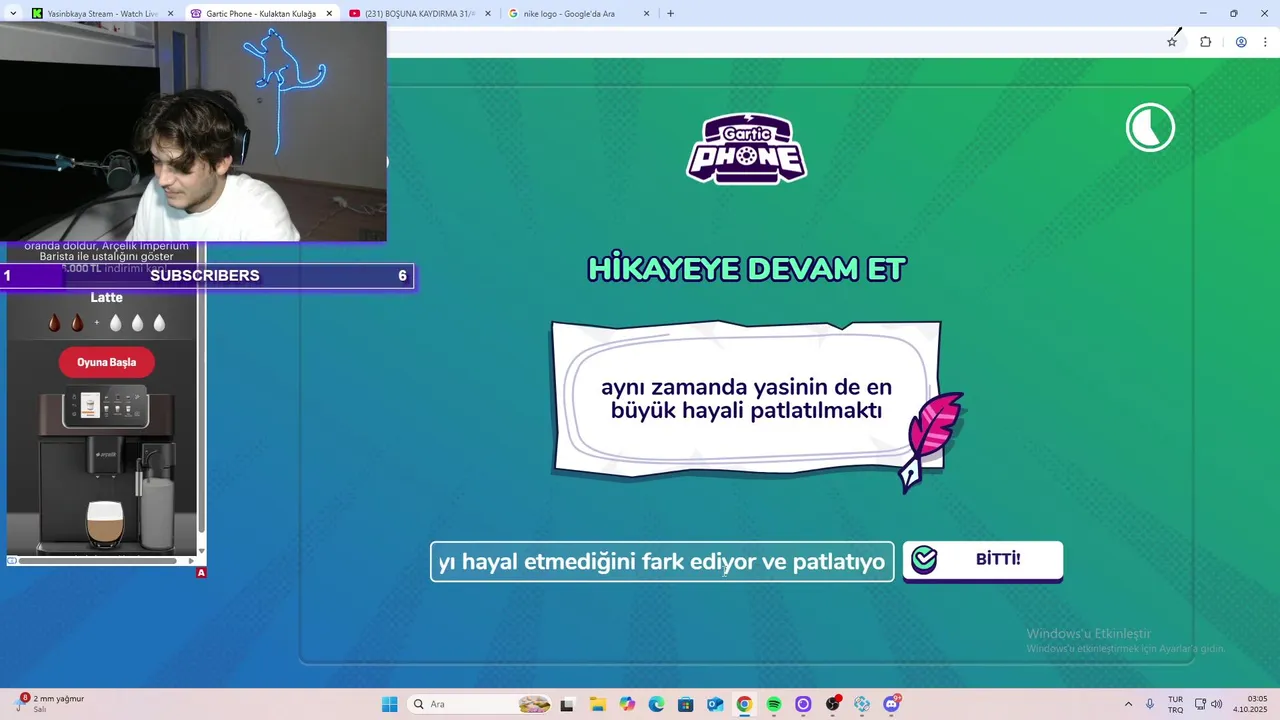Click the Latte label in the ad
This screenshot has height=720, width=1280.
107,297
